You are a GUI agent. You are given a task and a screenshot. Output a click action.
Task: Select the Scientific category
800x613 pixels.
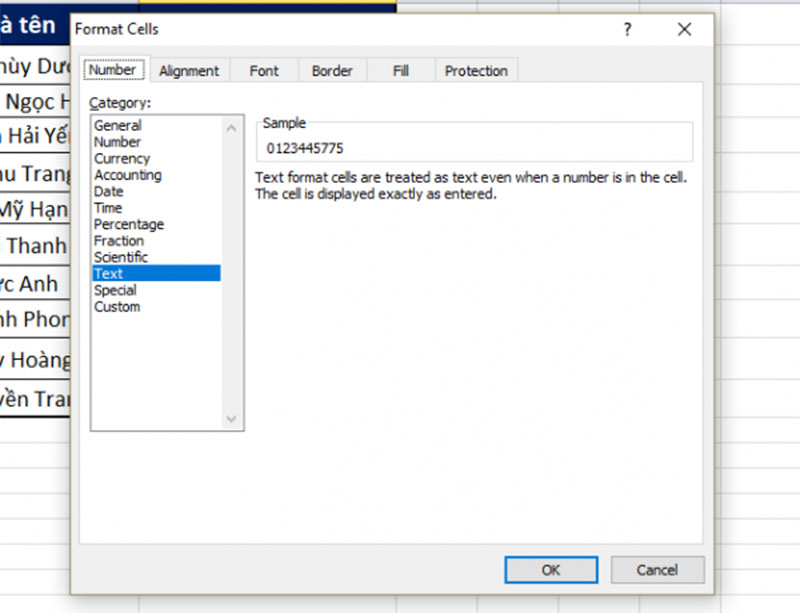point(121,257)
